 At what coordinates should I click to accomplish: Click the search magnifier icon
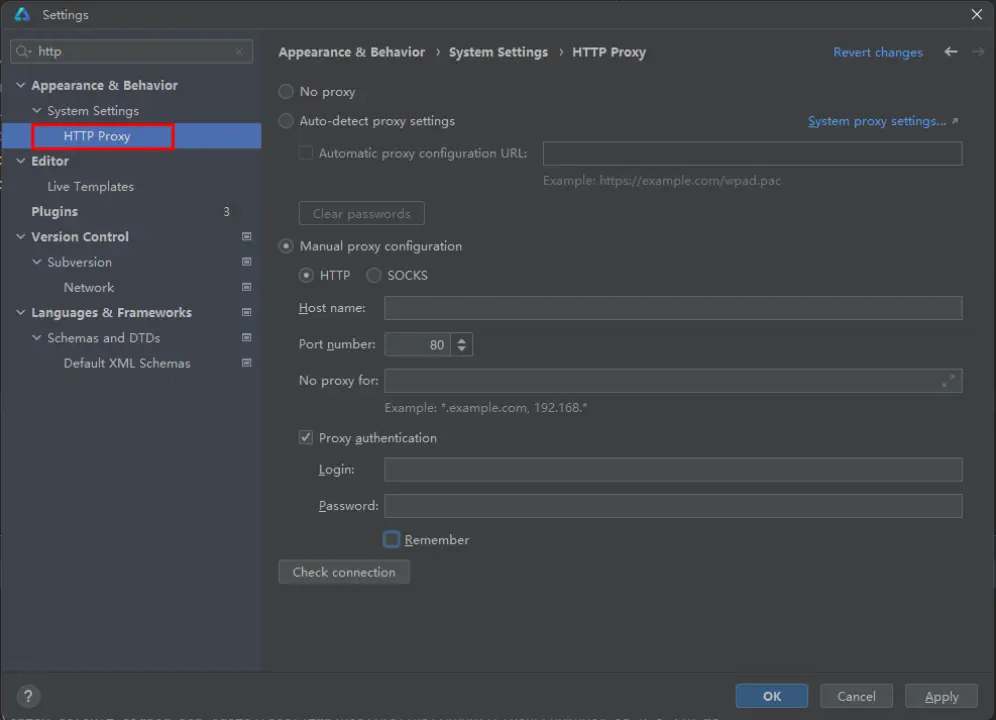pos(24,52)
